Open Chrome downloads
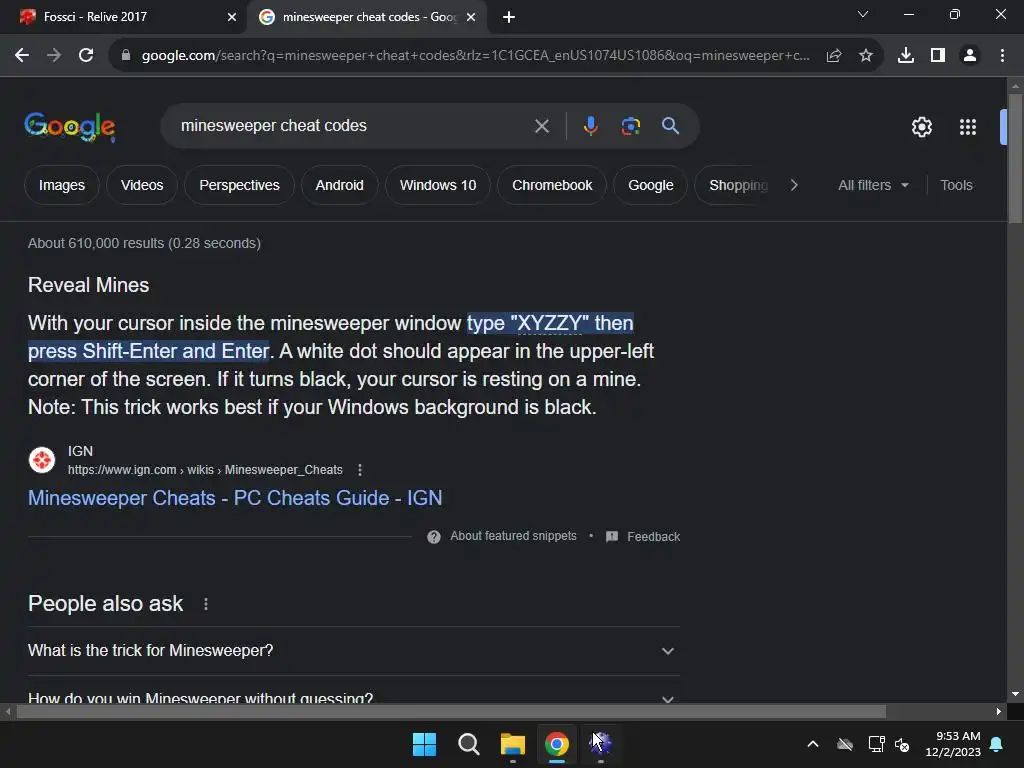This screenshot has width=1024, height=768. [x=906, y=56]
